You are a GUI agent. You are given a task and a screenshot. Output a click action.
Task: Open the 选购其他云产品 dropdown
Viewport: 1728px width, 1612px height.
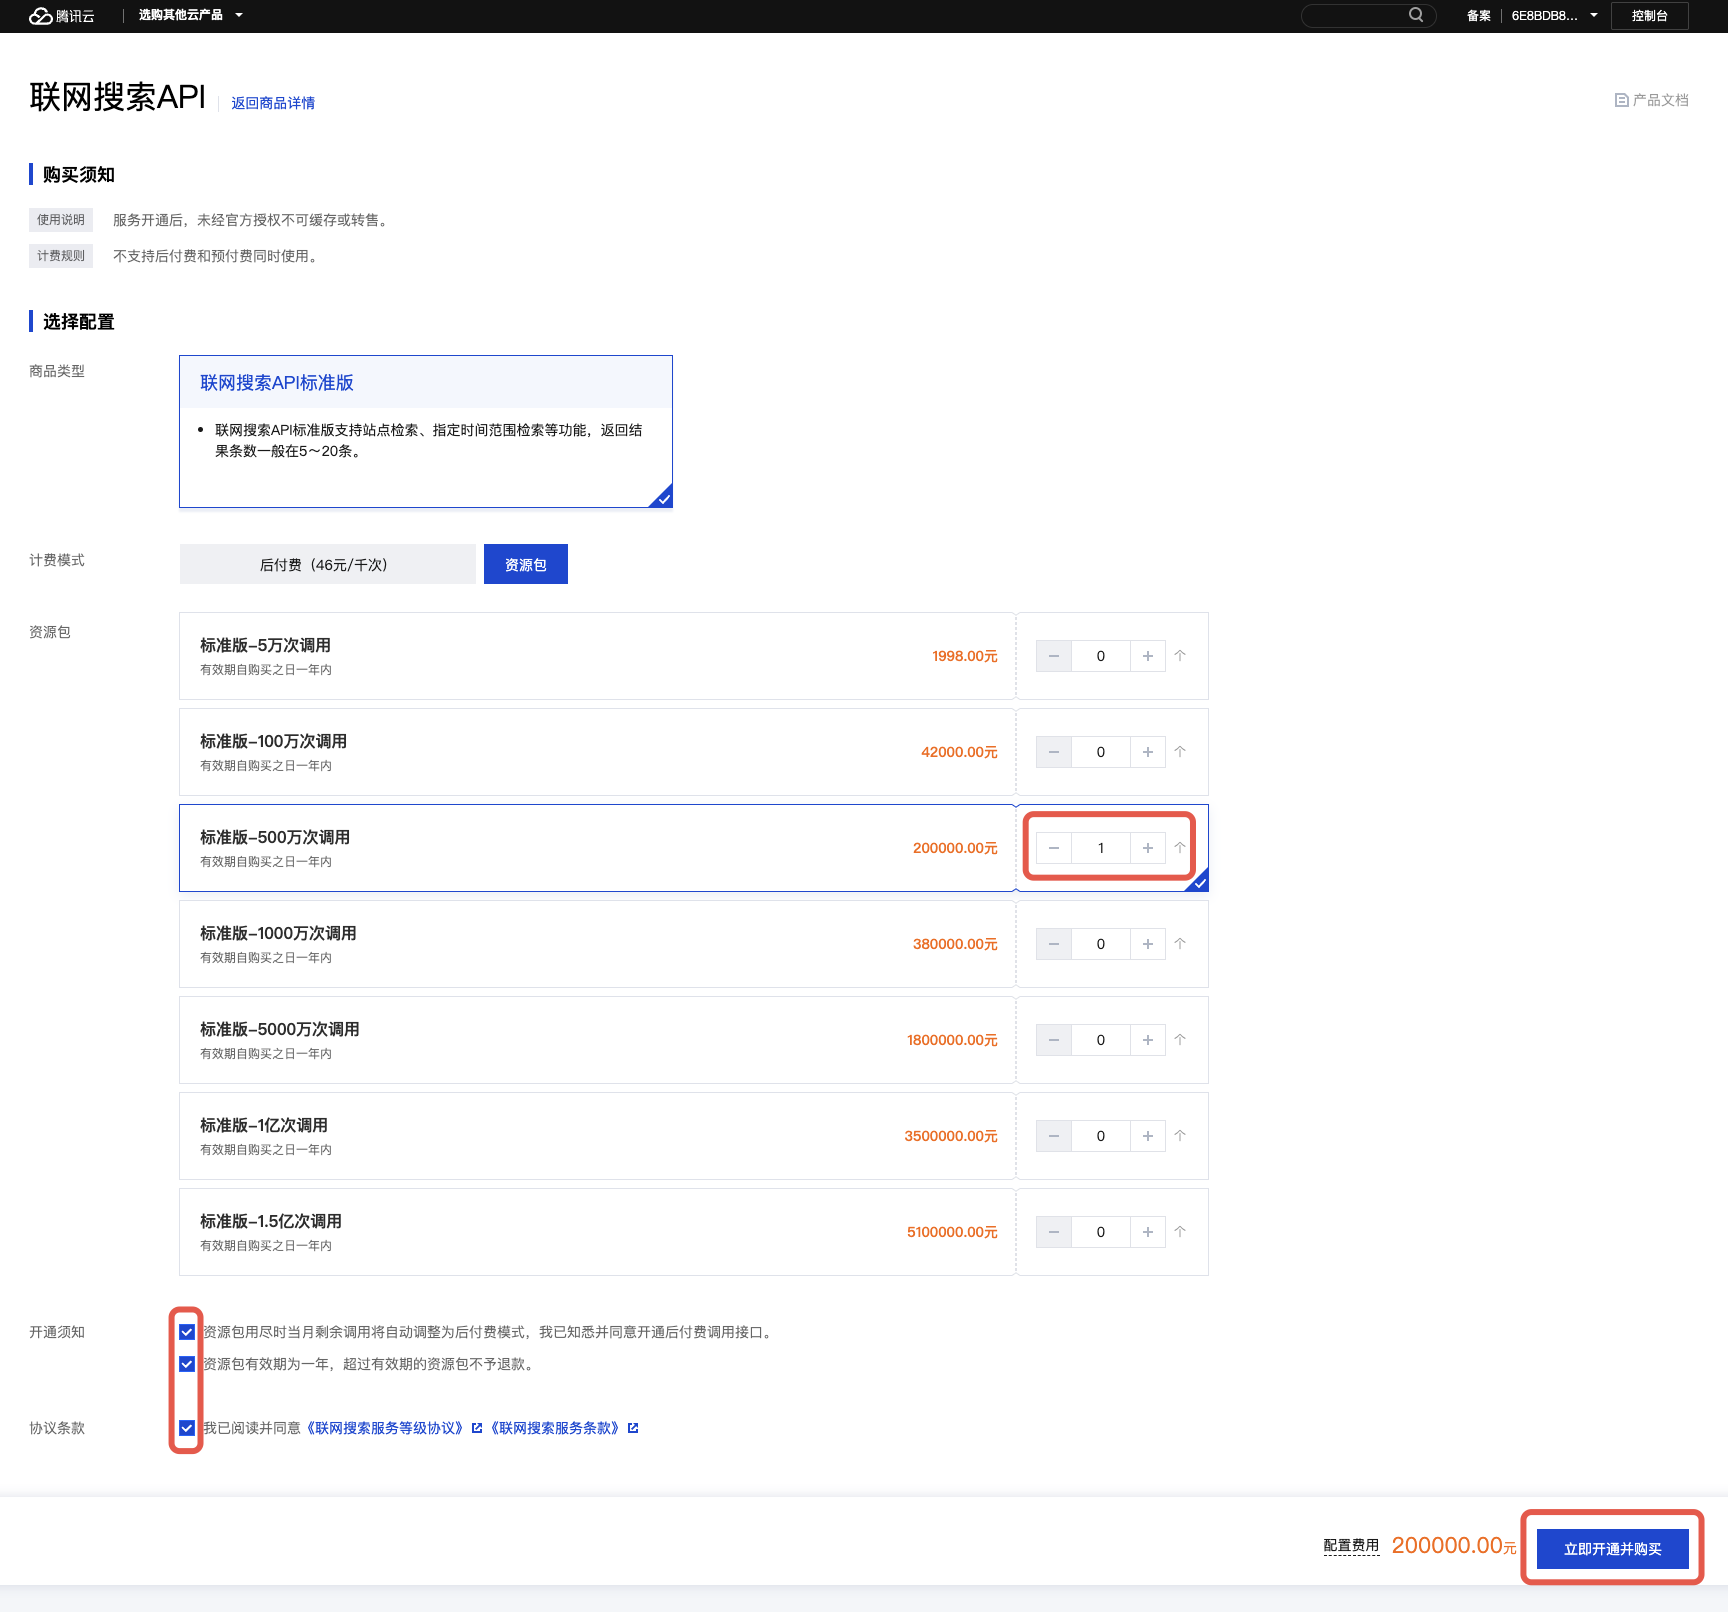tap(190, 15)
